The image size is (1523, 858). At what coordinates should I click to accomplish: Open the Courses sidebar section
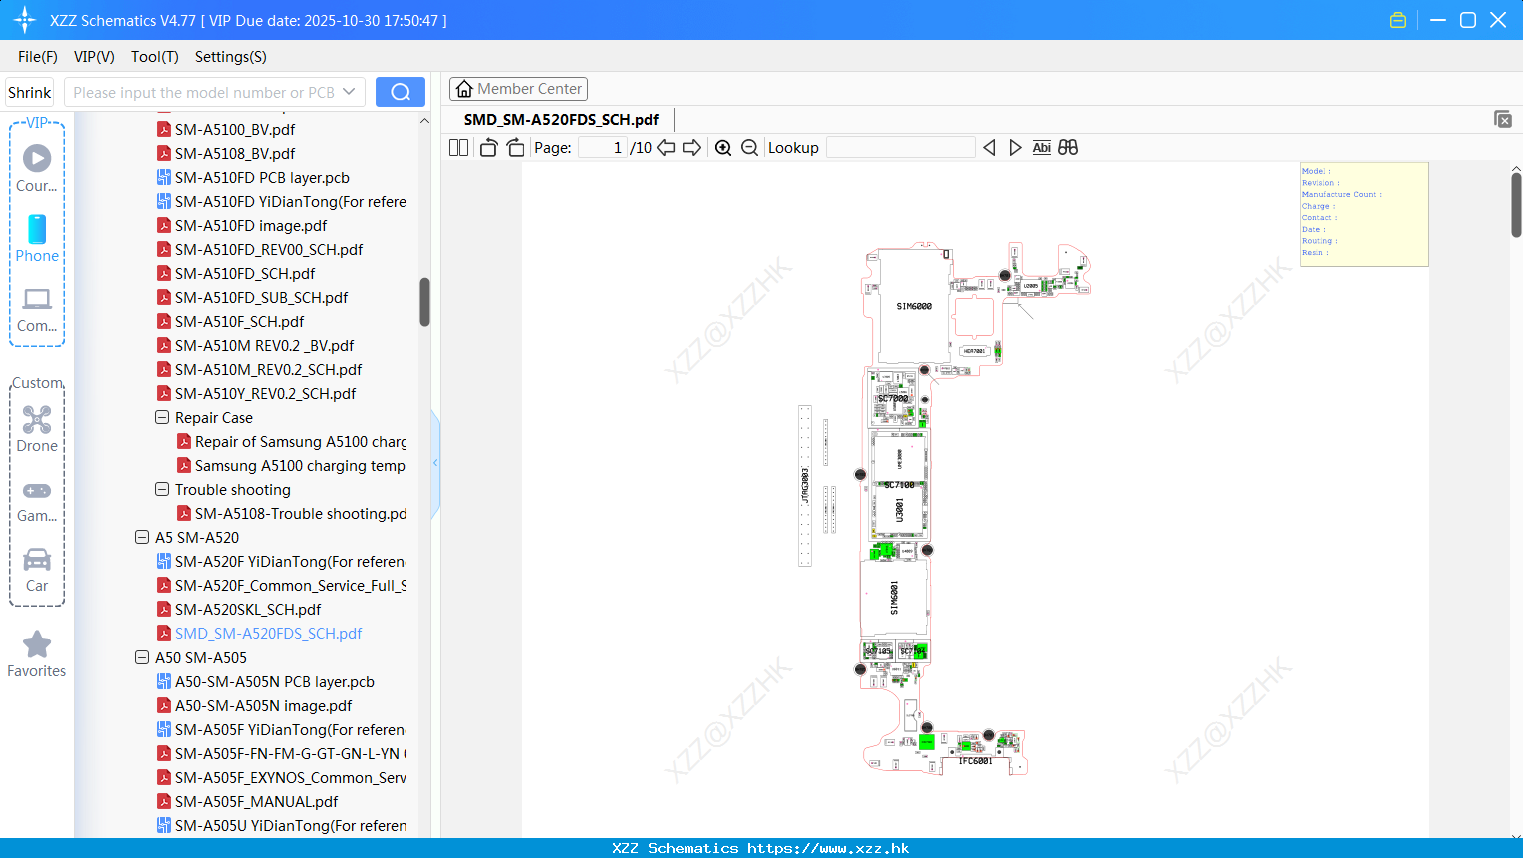point(37,168)
